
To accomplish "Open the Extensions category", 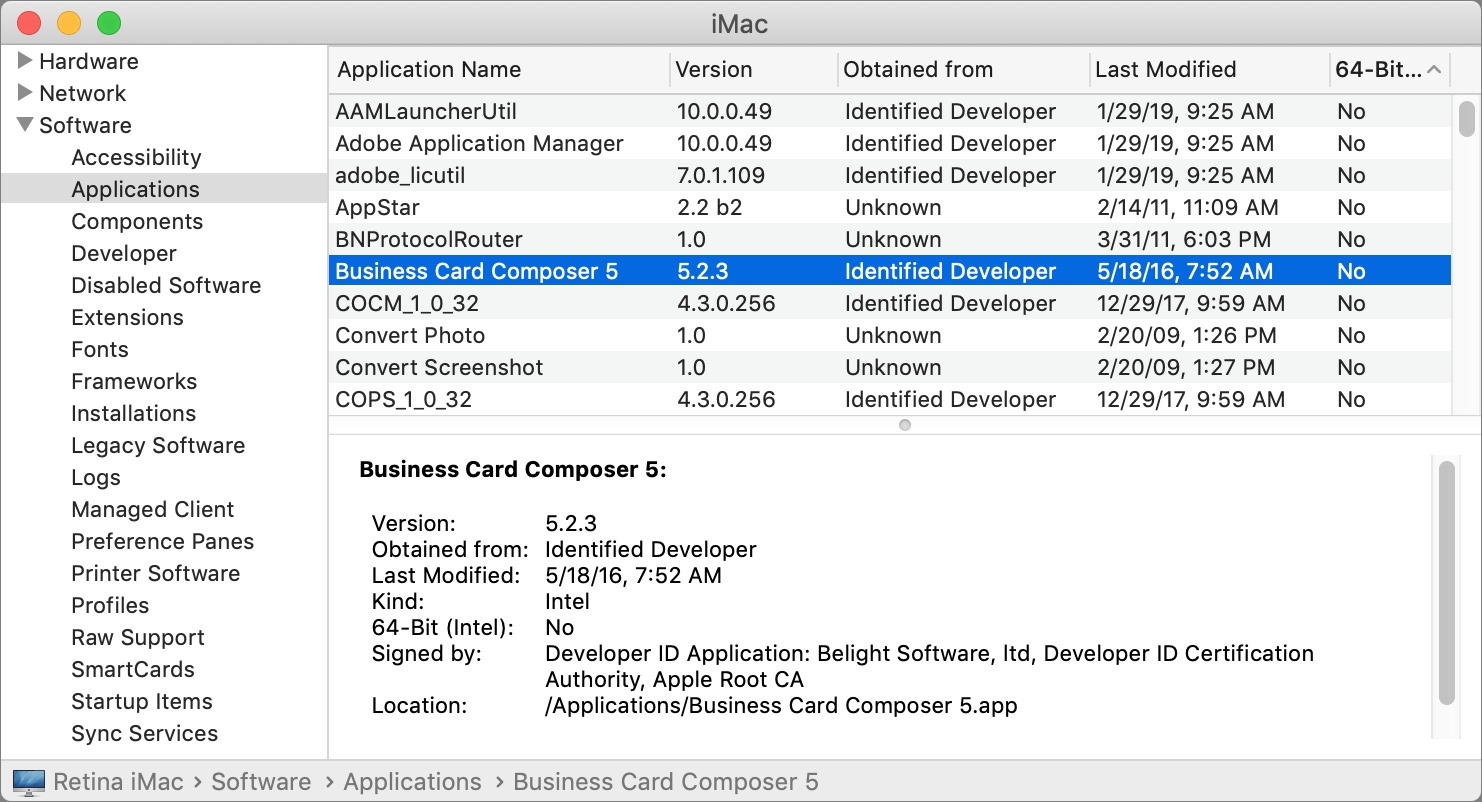I will [x=127, y=317].
